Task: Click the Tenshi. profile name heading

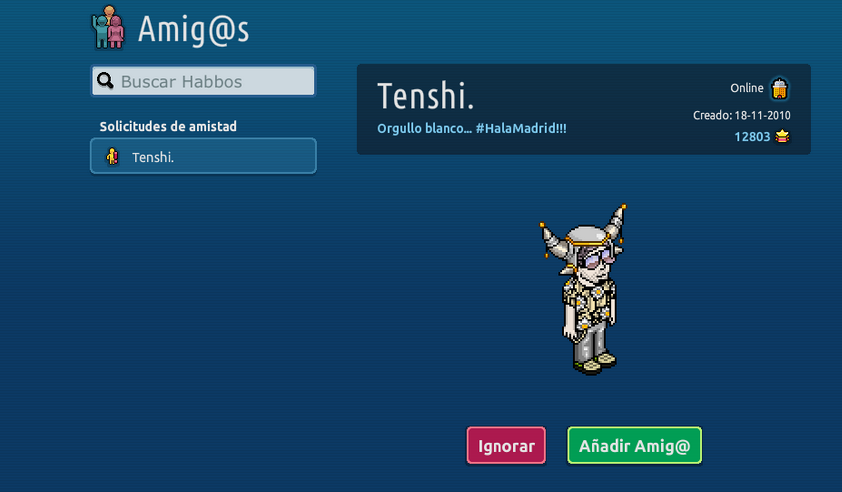Action: tap(425, 96)
